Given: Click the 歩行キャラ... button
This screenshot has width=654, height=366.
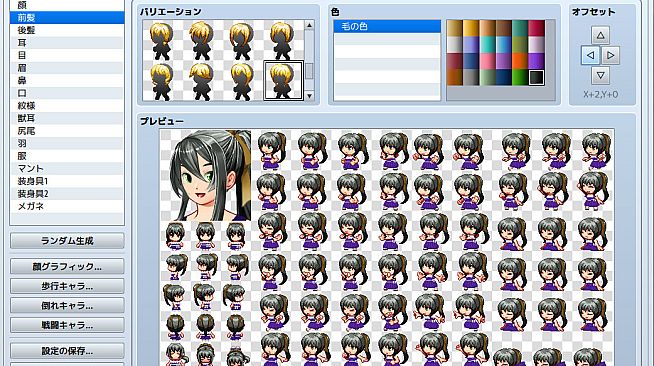Looking at the screenshot, I should point(67,286).
